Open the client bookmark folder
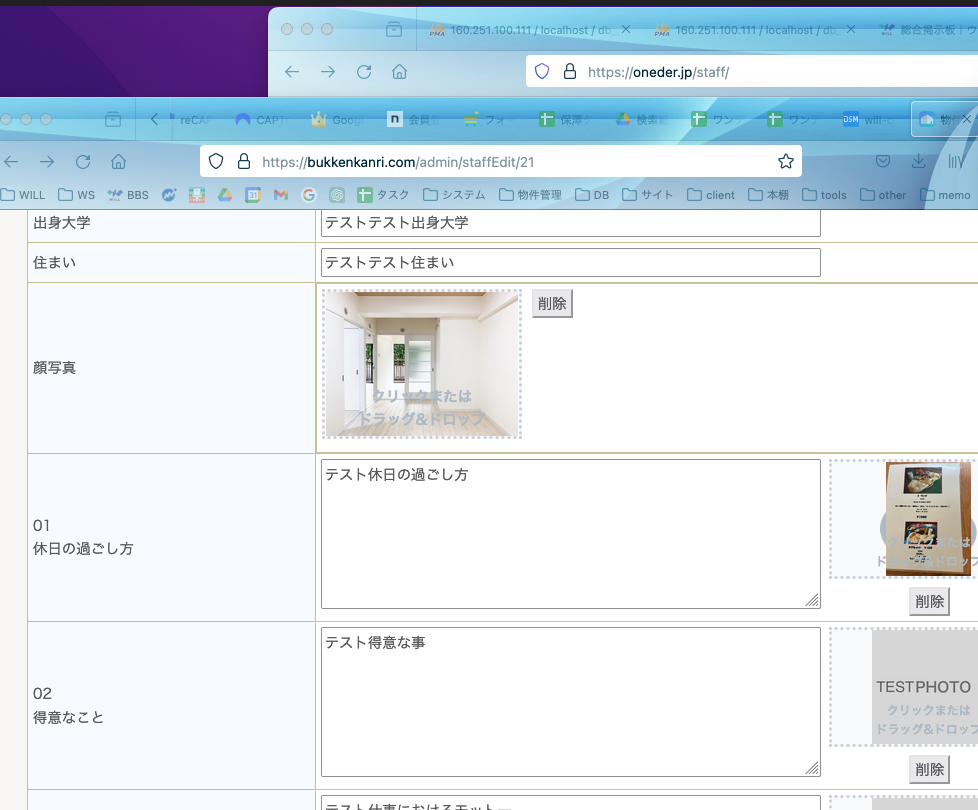 pos(710,195)
